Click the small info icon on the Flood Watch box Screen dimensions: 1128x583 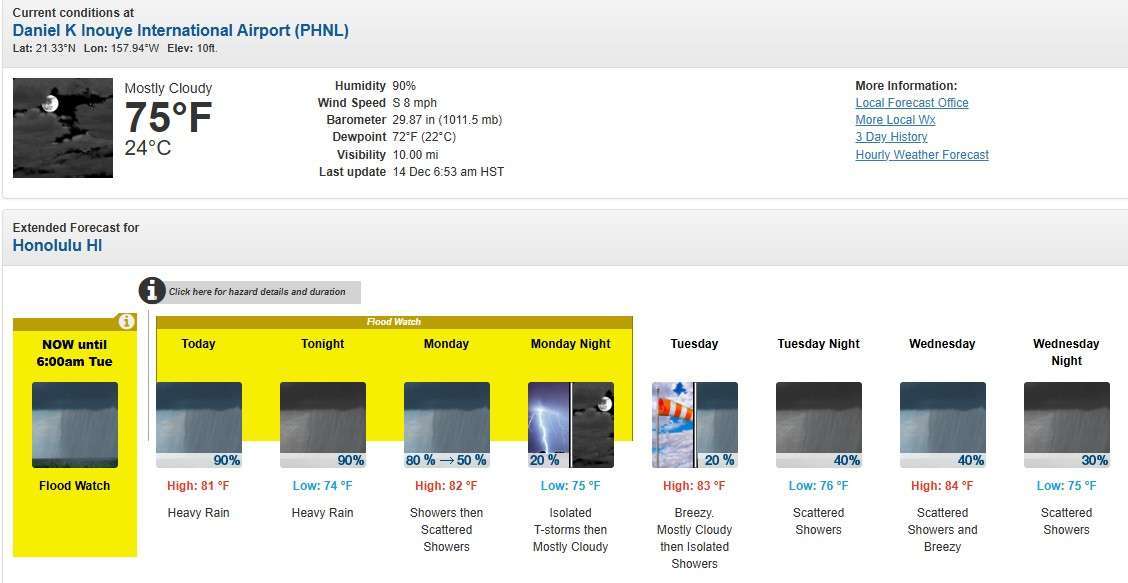pos(126,322)
